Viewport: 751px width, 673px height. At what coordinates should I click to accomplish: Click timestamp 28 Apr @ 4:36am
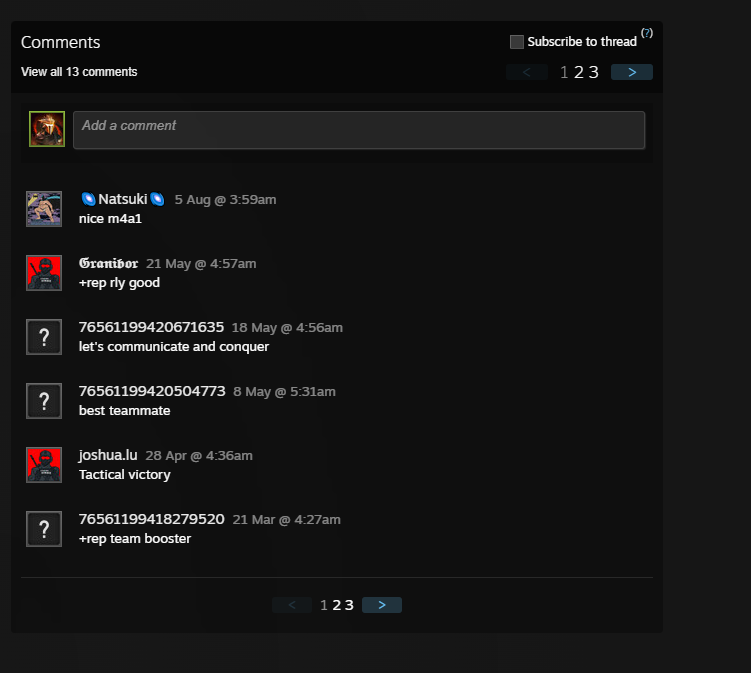click(199, 456)
